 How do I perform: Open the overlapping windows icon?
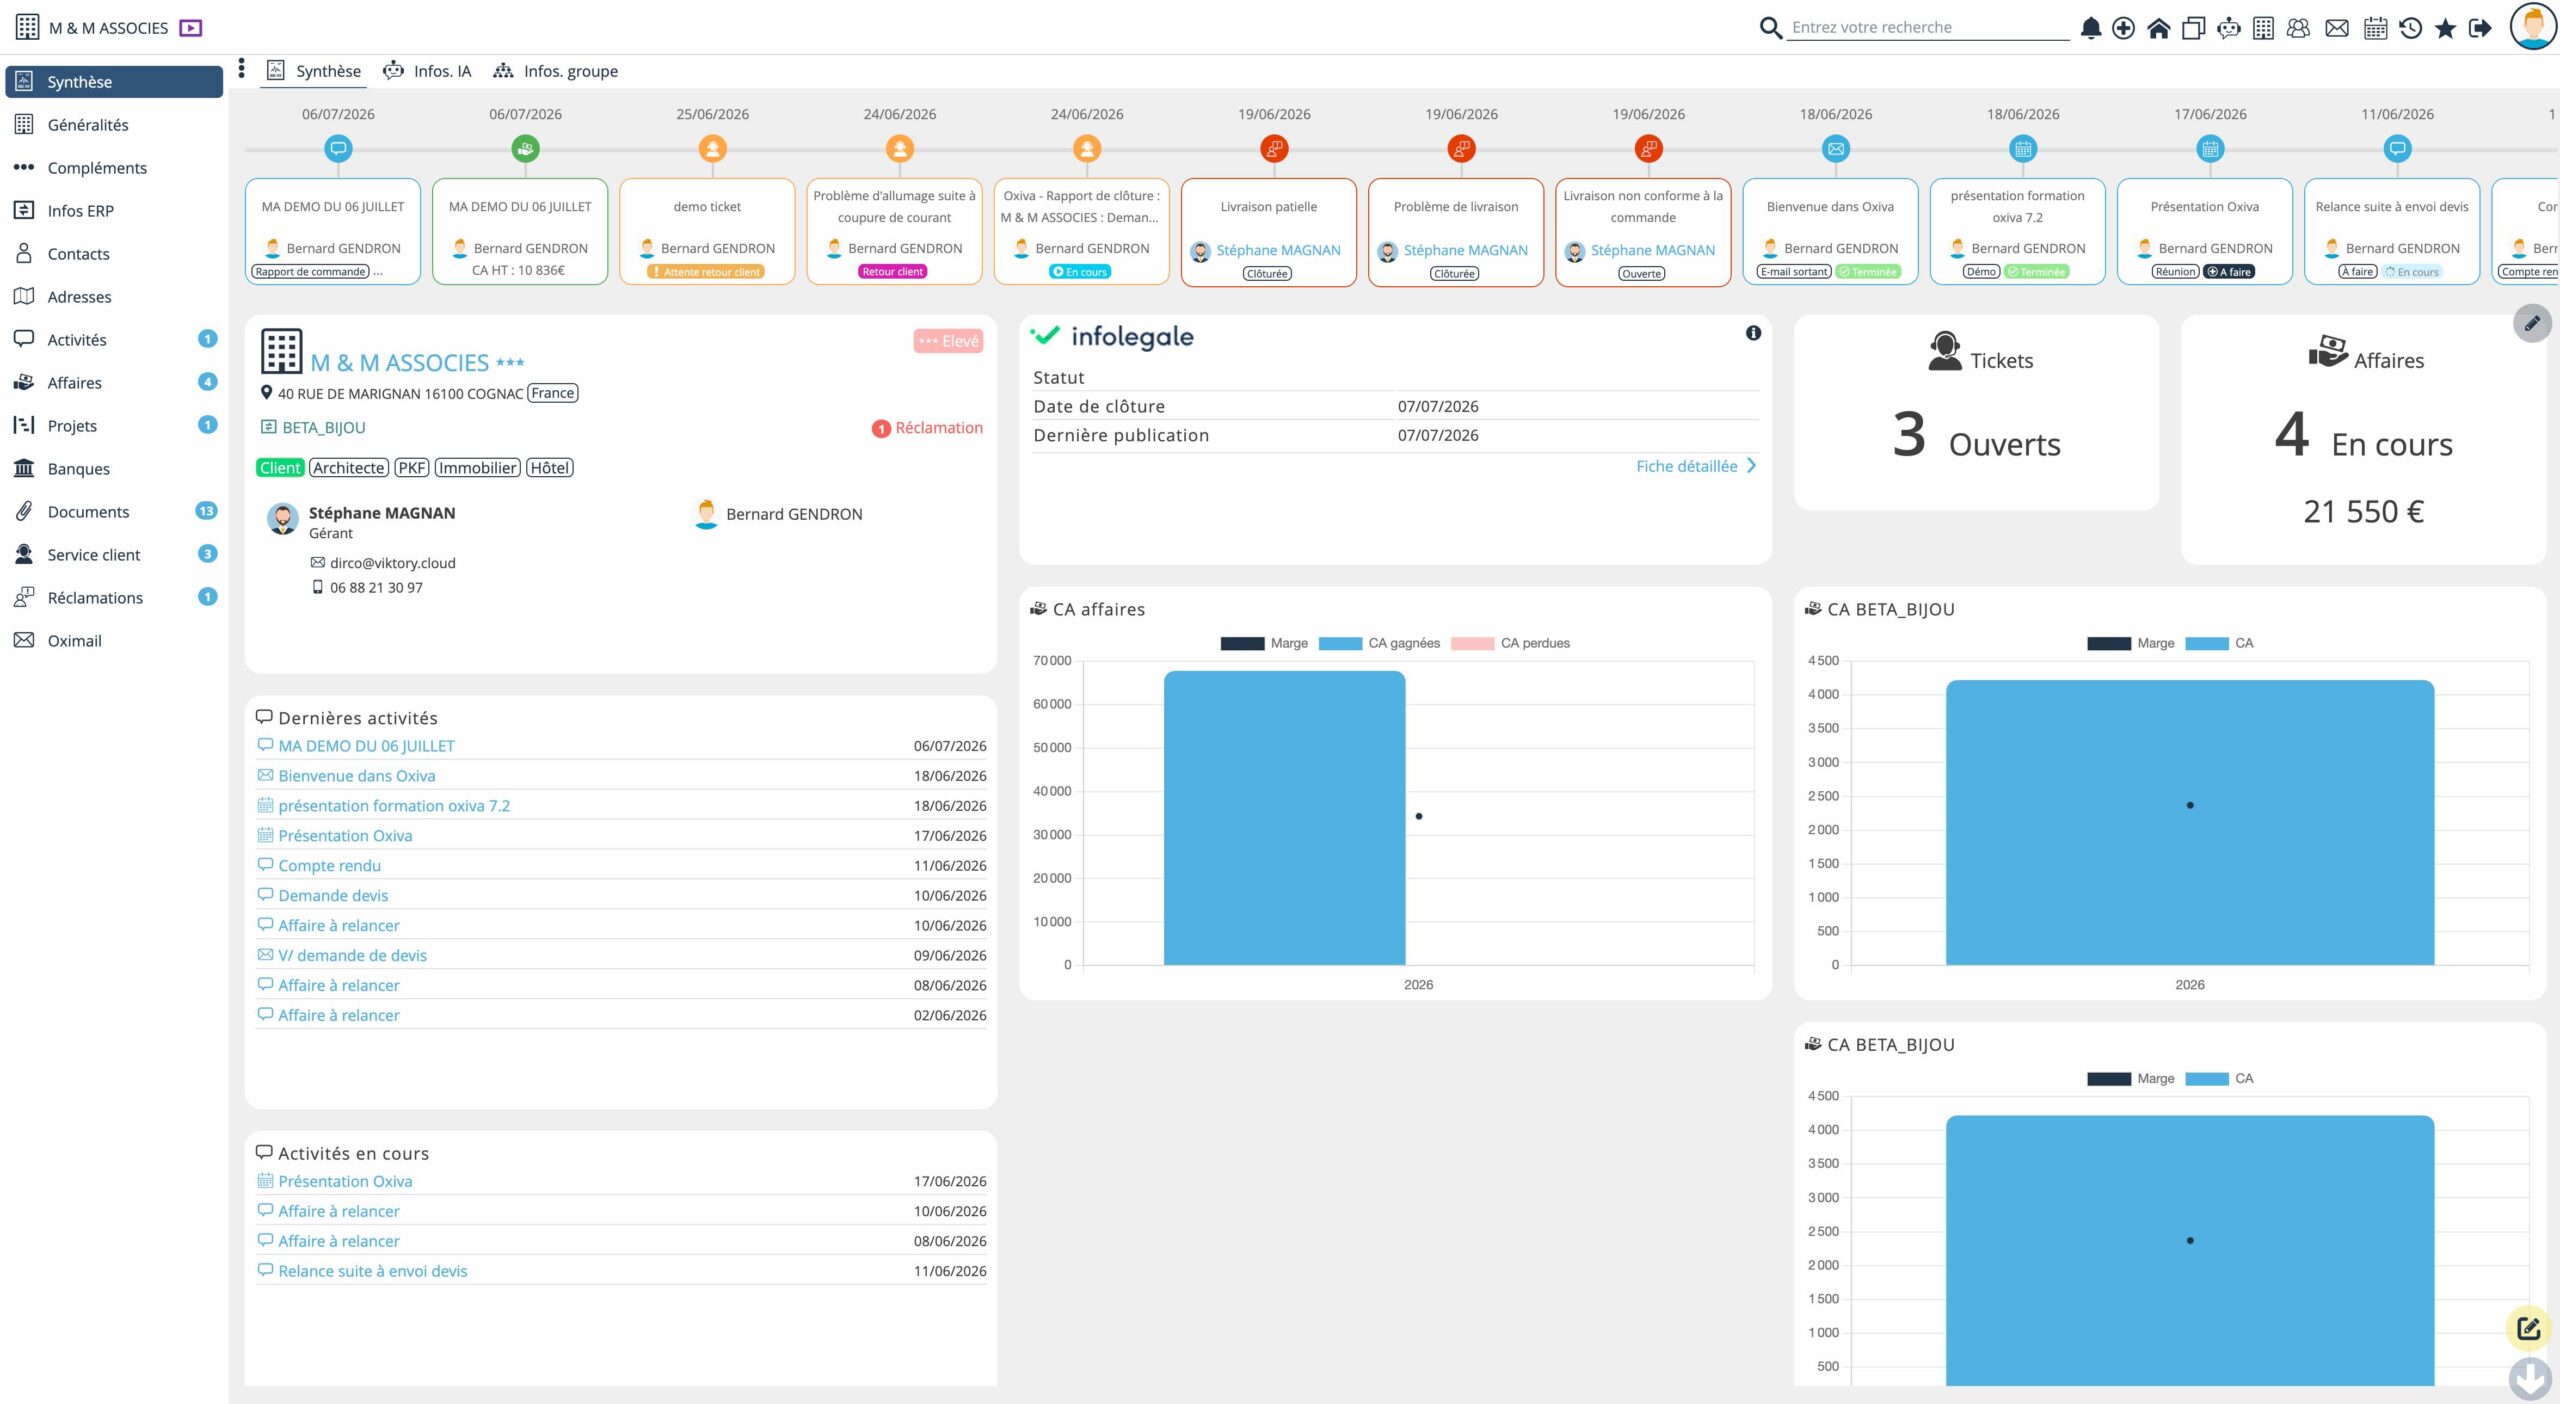click(2193, 28)
